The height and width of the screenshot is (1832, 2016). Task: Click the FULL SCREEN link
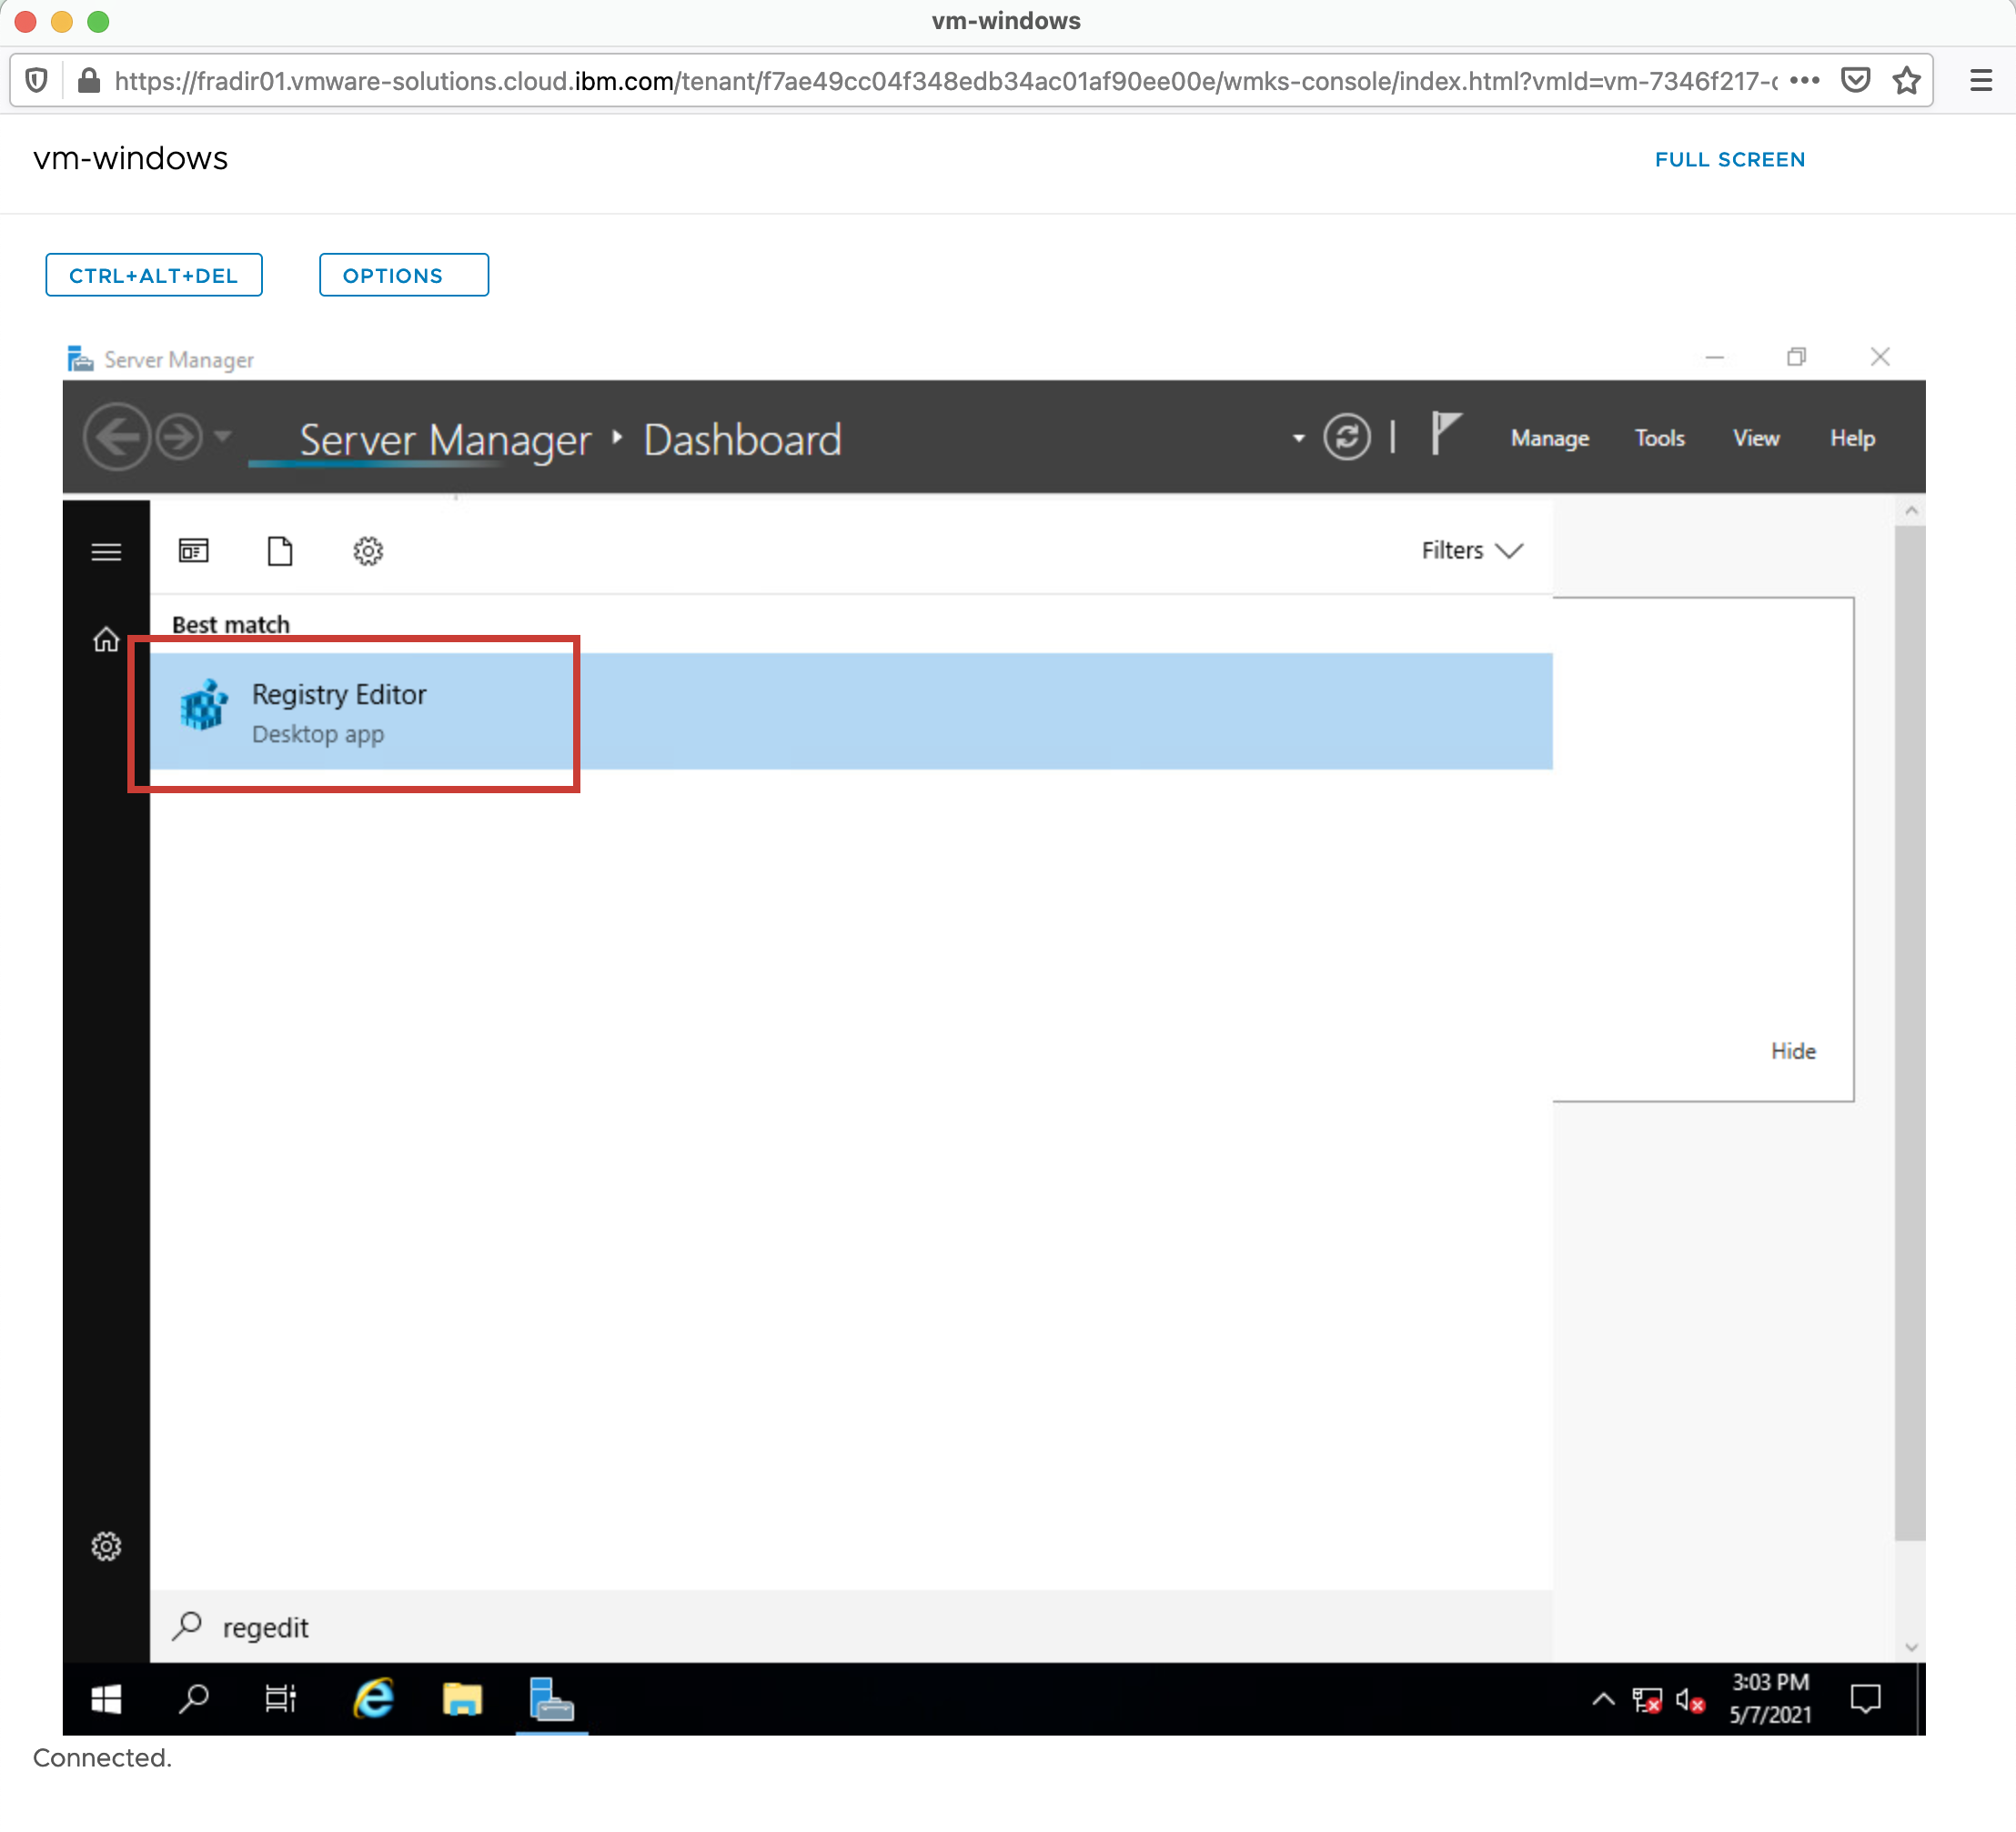[1729, 160]
